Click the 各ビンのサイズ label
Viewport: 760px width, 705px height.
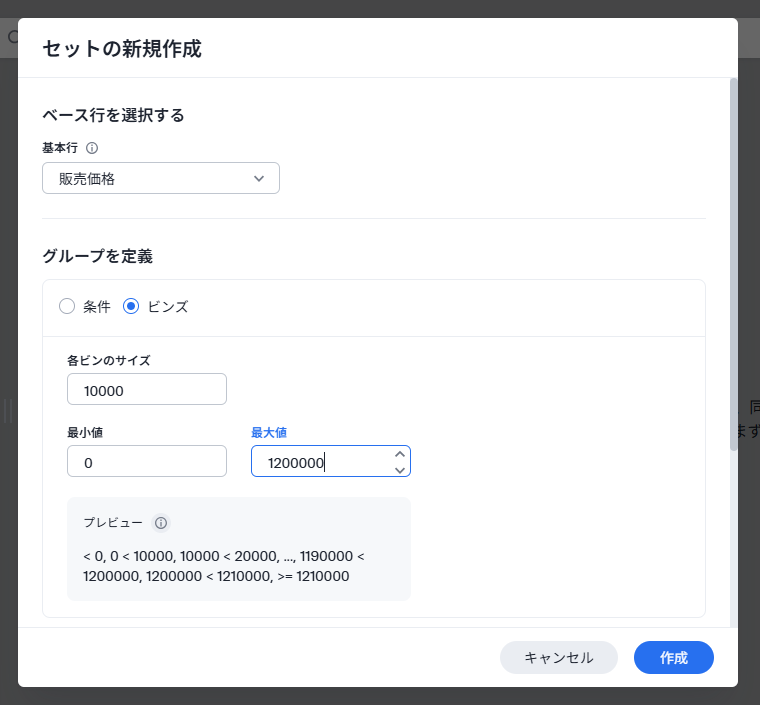pyautogui.click(x=109, y=360)
